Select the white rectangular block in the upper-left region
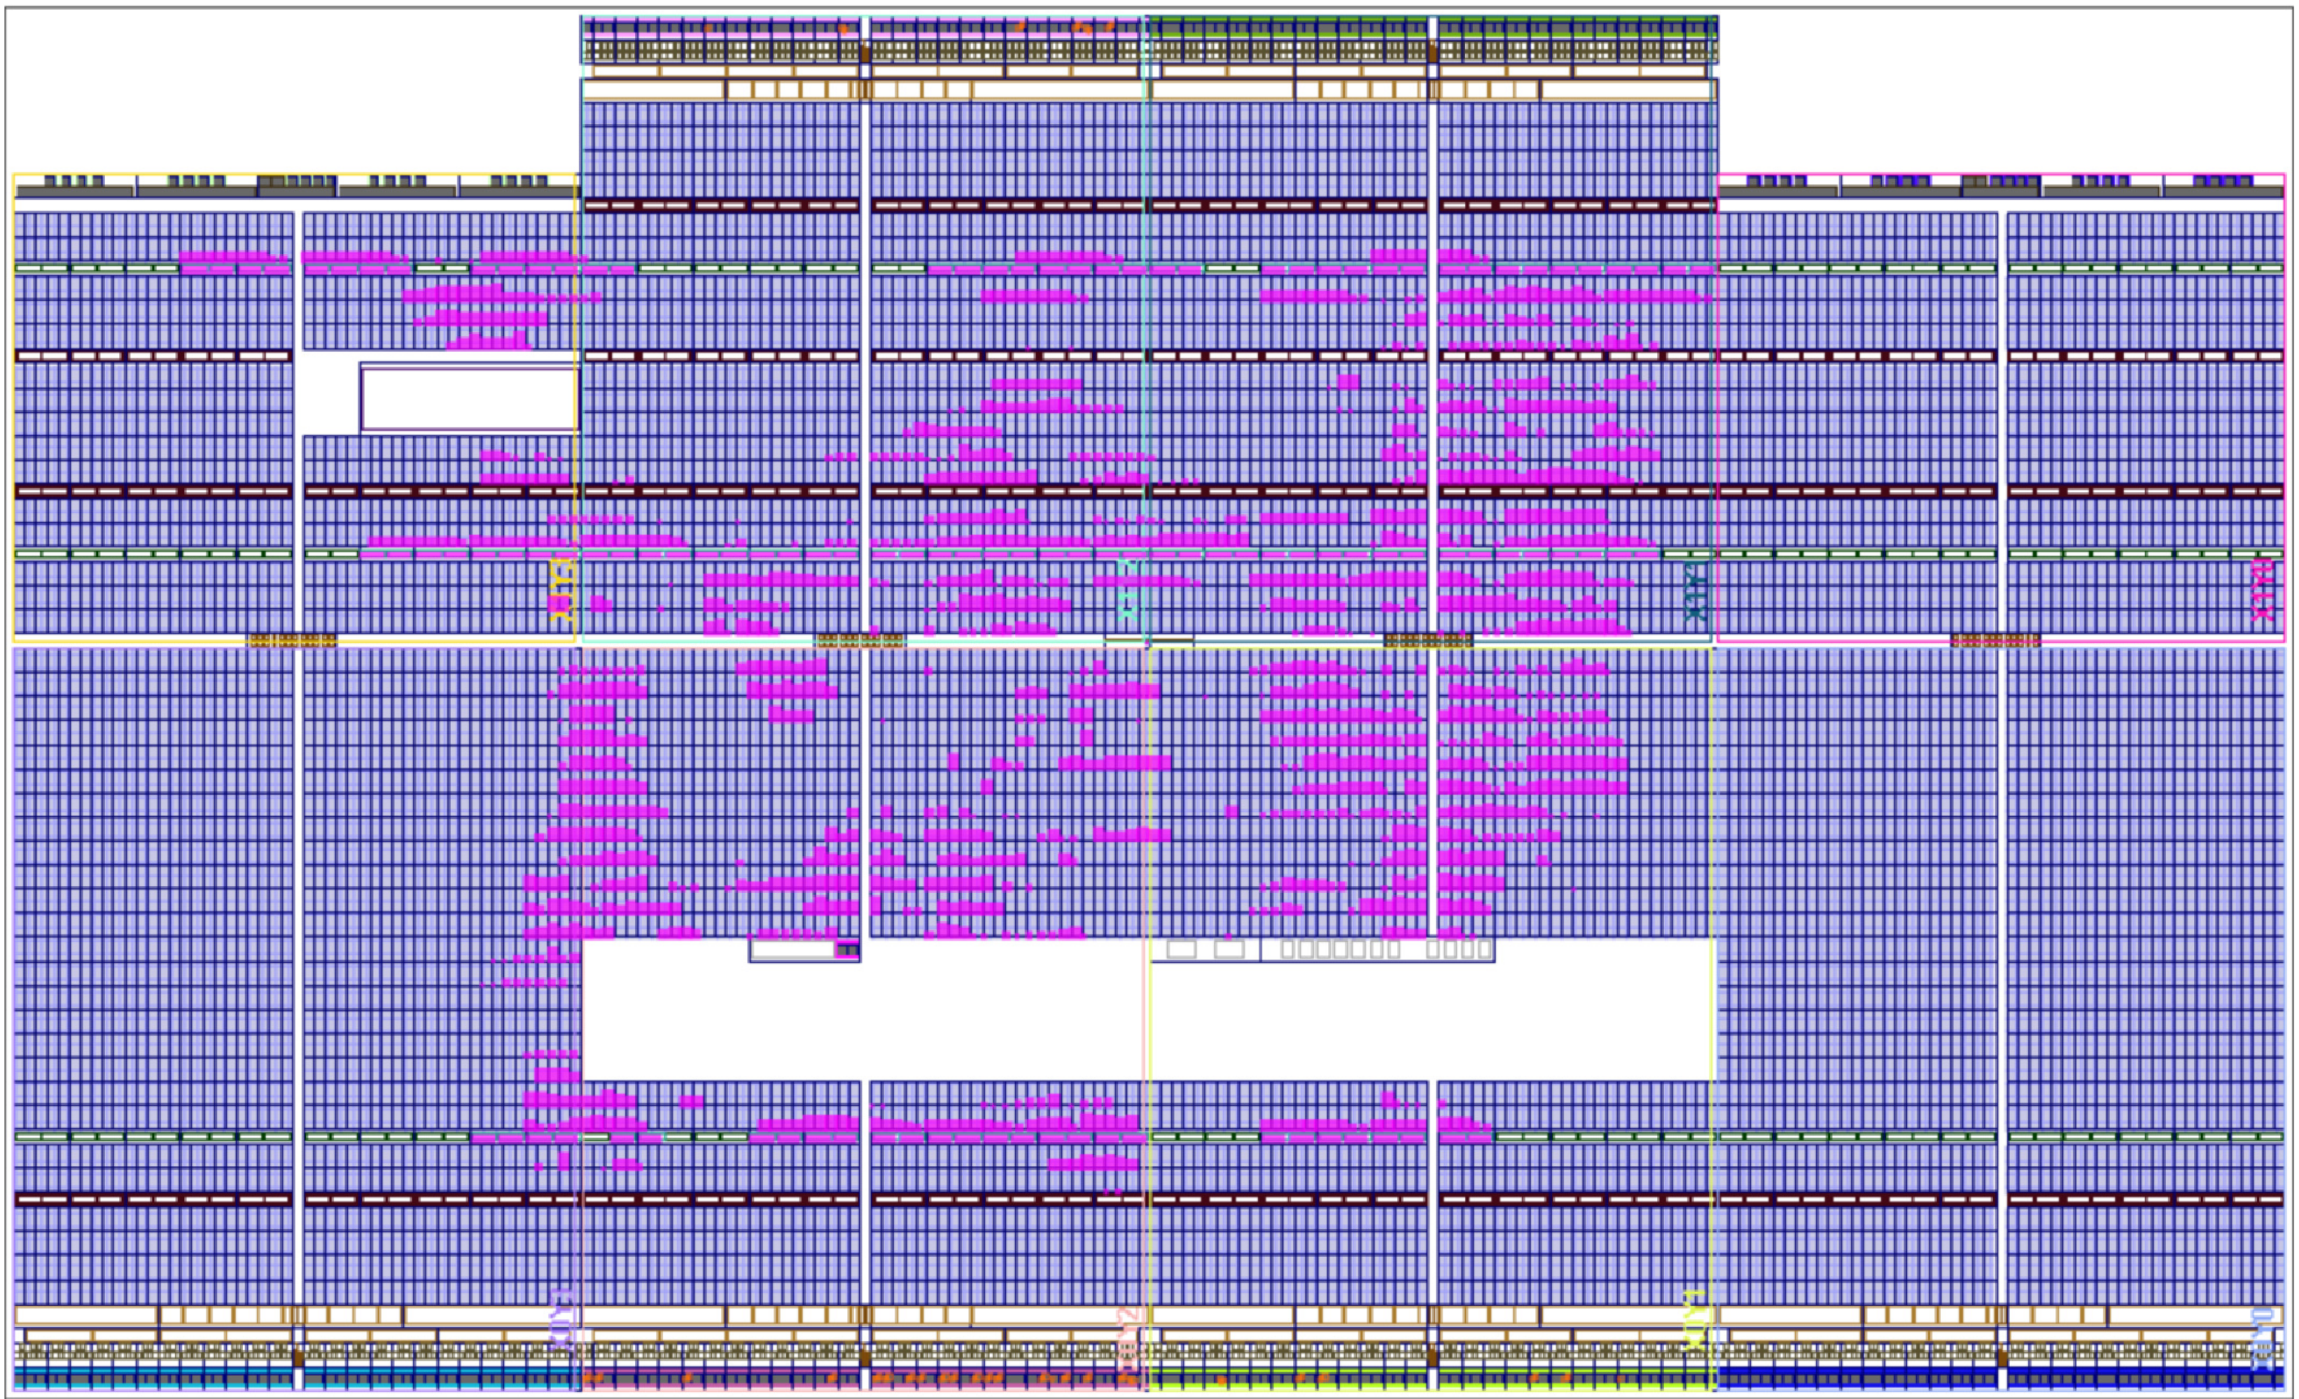This screenshot has width=2299, height=1399. click(x=468, y=398)
